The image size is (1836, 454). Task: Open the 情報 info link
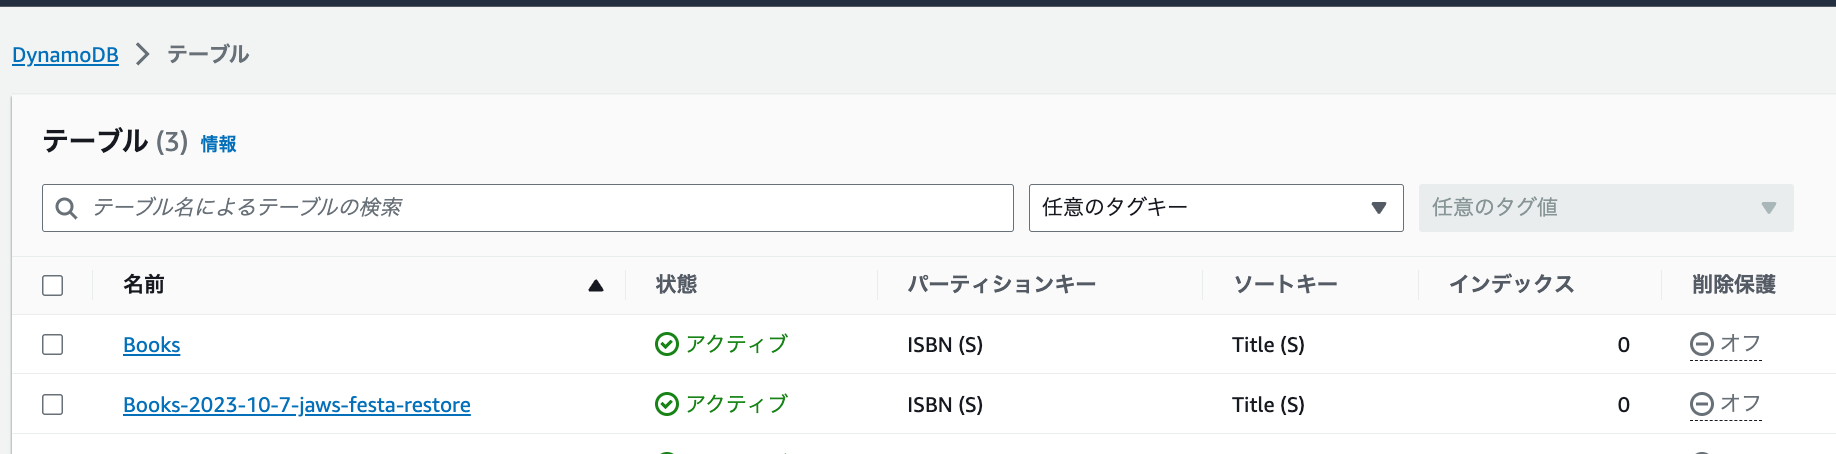pos(218,144)
